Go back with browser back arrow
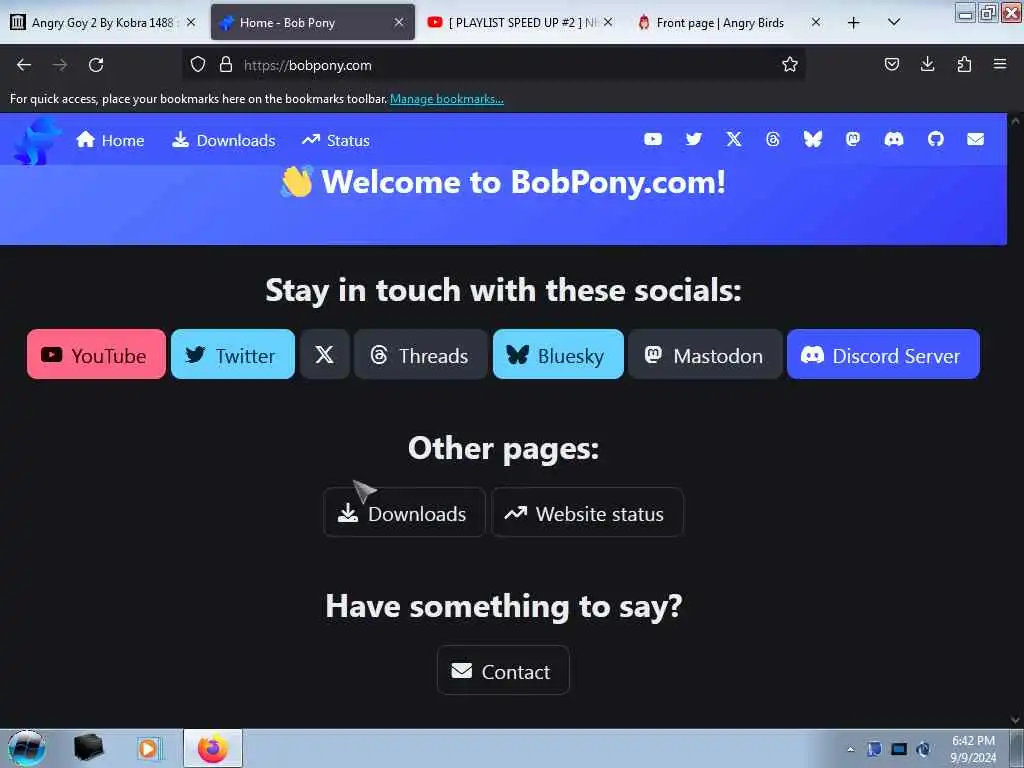 24,65
